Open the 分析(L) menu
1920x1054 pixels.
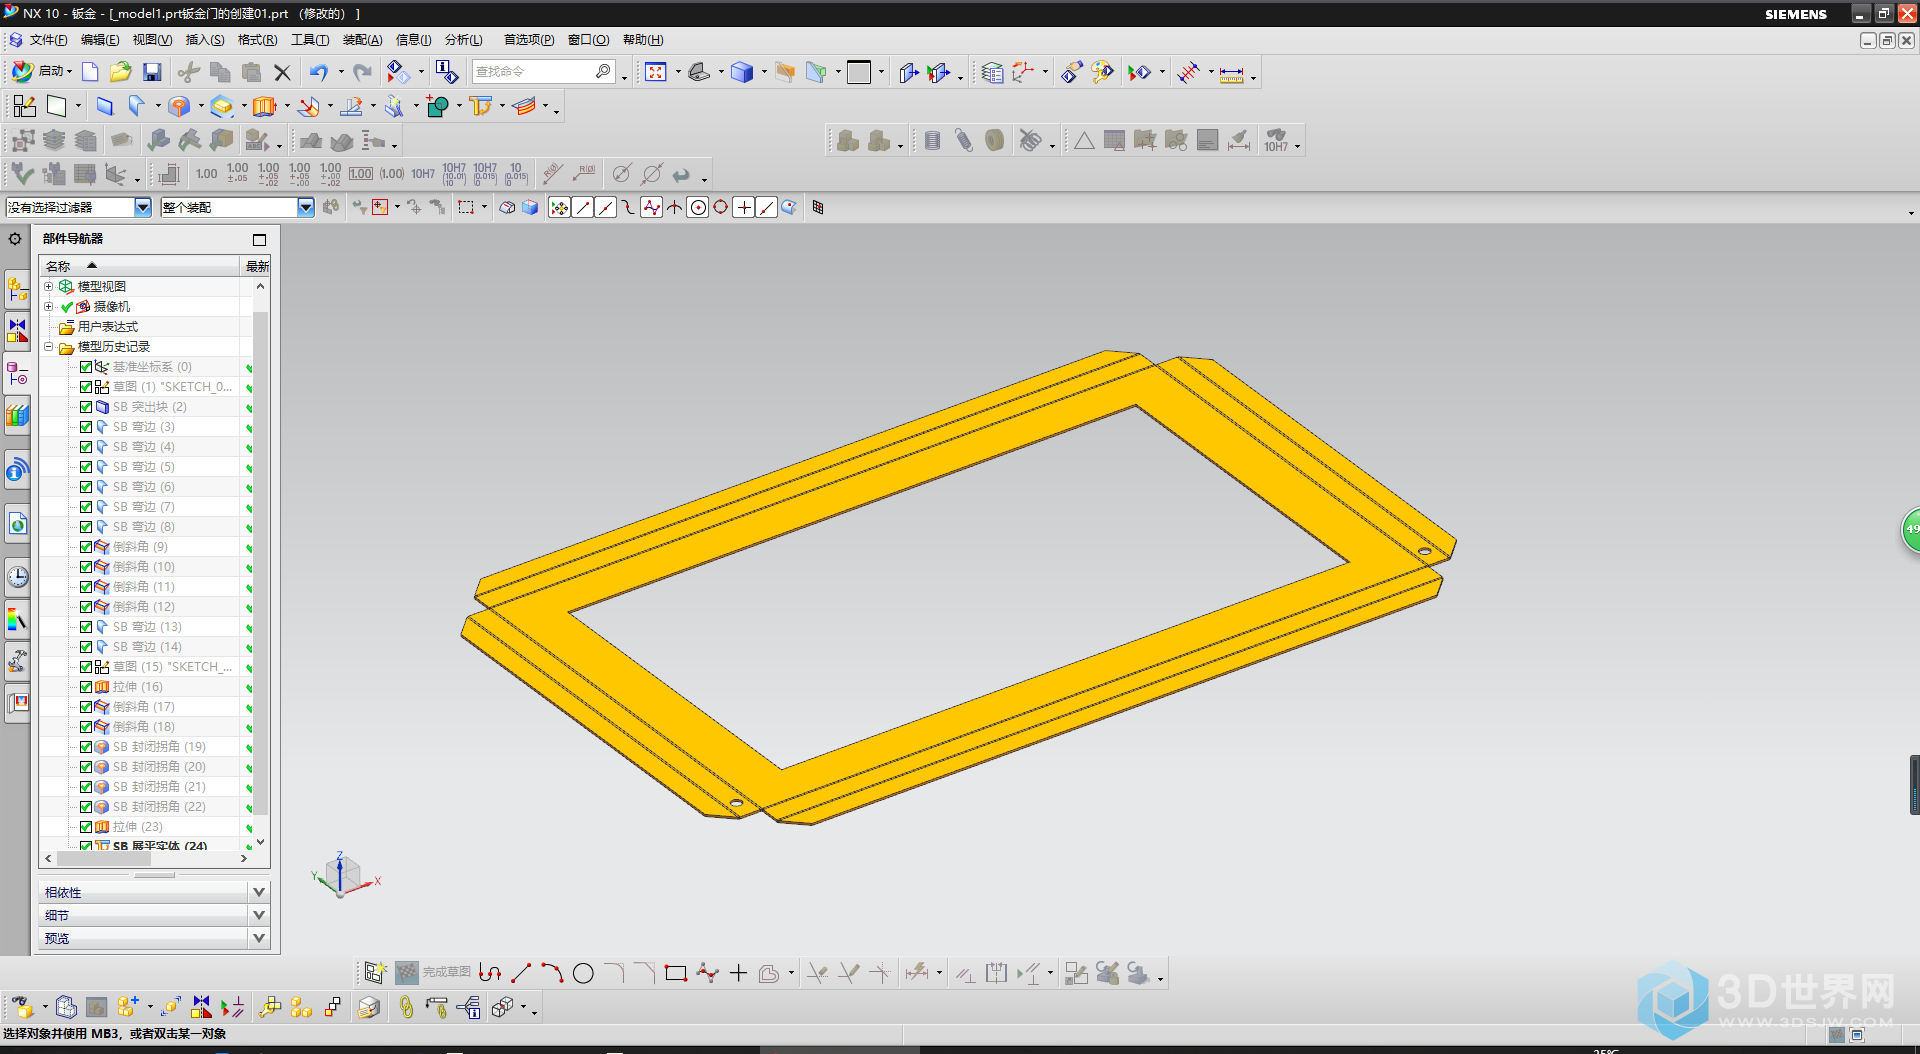coord(464,40)
